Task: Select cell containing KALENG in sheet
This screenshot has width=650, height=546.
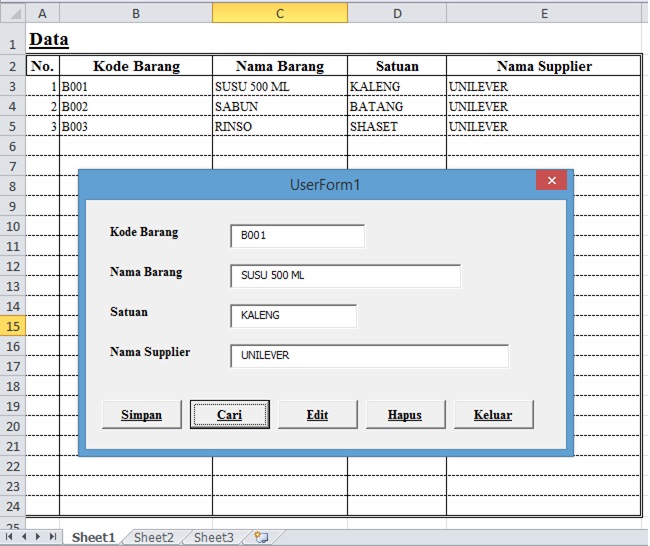Action: pos(397,86)
